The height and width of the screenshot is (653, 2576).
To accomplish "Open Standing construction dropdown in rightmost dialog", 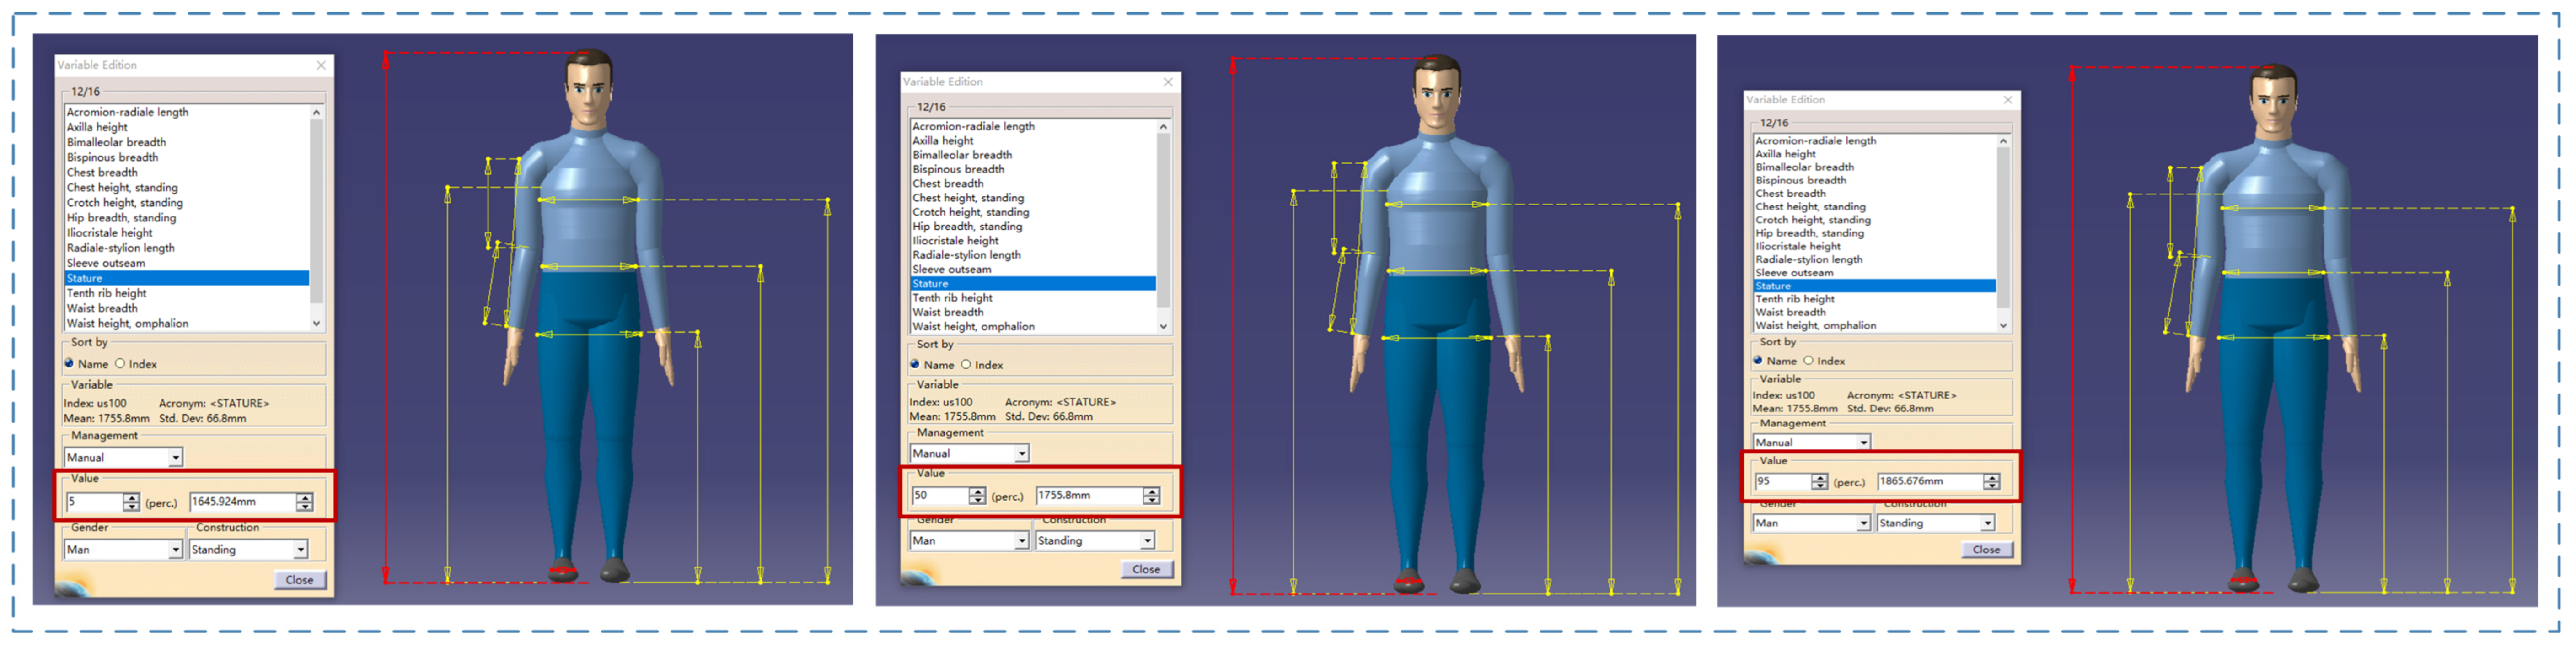I will coord(1987,524).
